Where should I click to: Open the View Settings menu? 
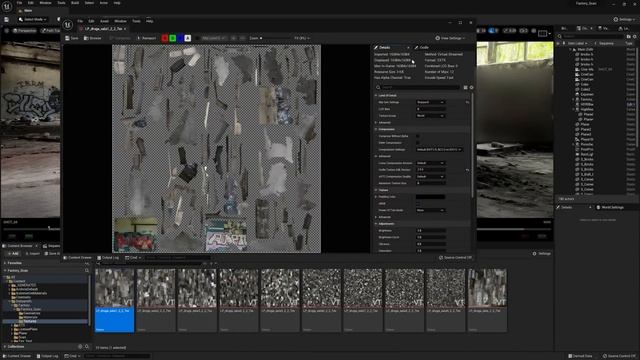(x=450, y=38)
